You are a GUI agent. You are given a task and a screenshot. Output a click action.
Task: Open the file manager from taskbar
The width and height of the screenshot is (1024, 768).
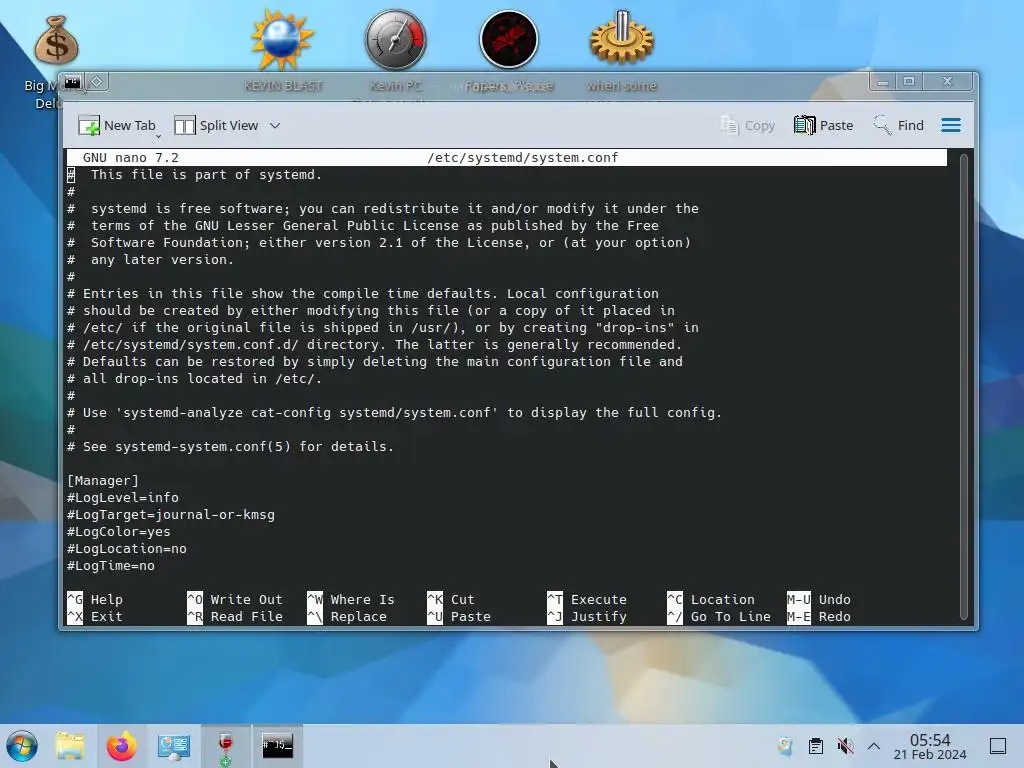point(70,746)
